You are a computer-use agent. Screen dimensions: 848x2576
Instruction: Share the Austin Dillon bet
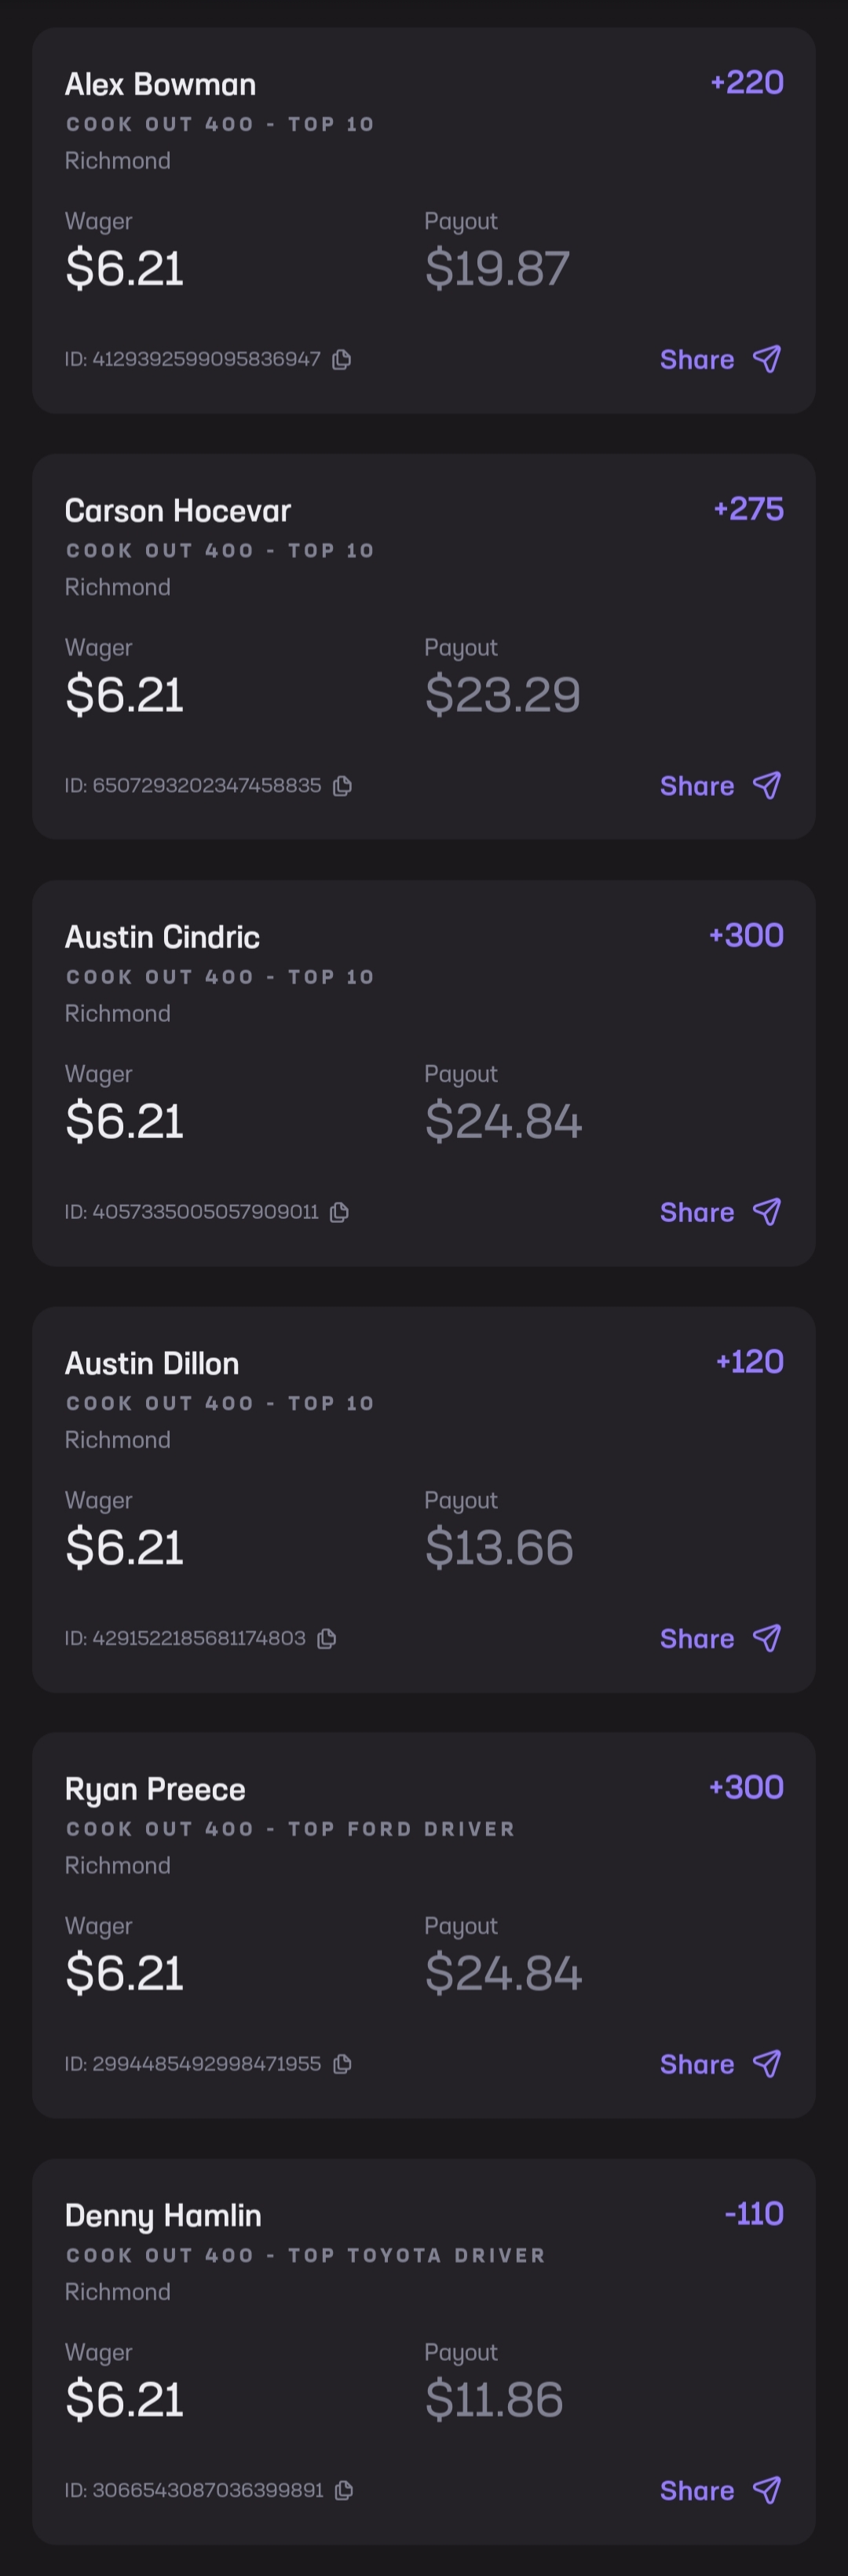719,1638
